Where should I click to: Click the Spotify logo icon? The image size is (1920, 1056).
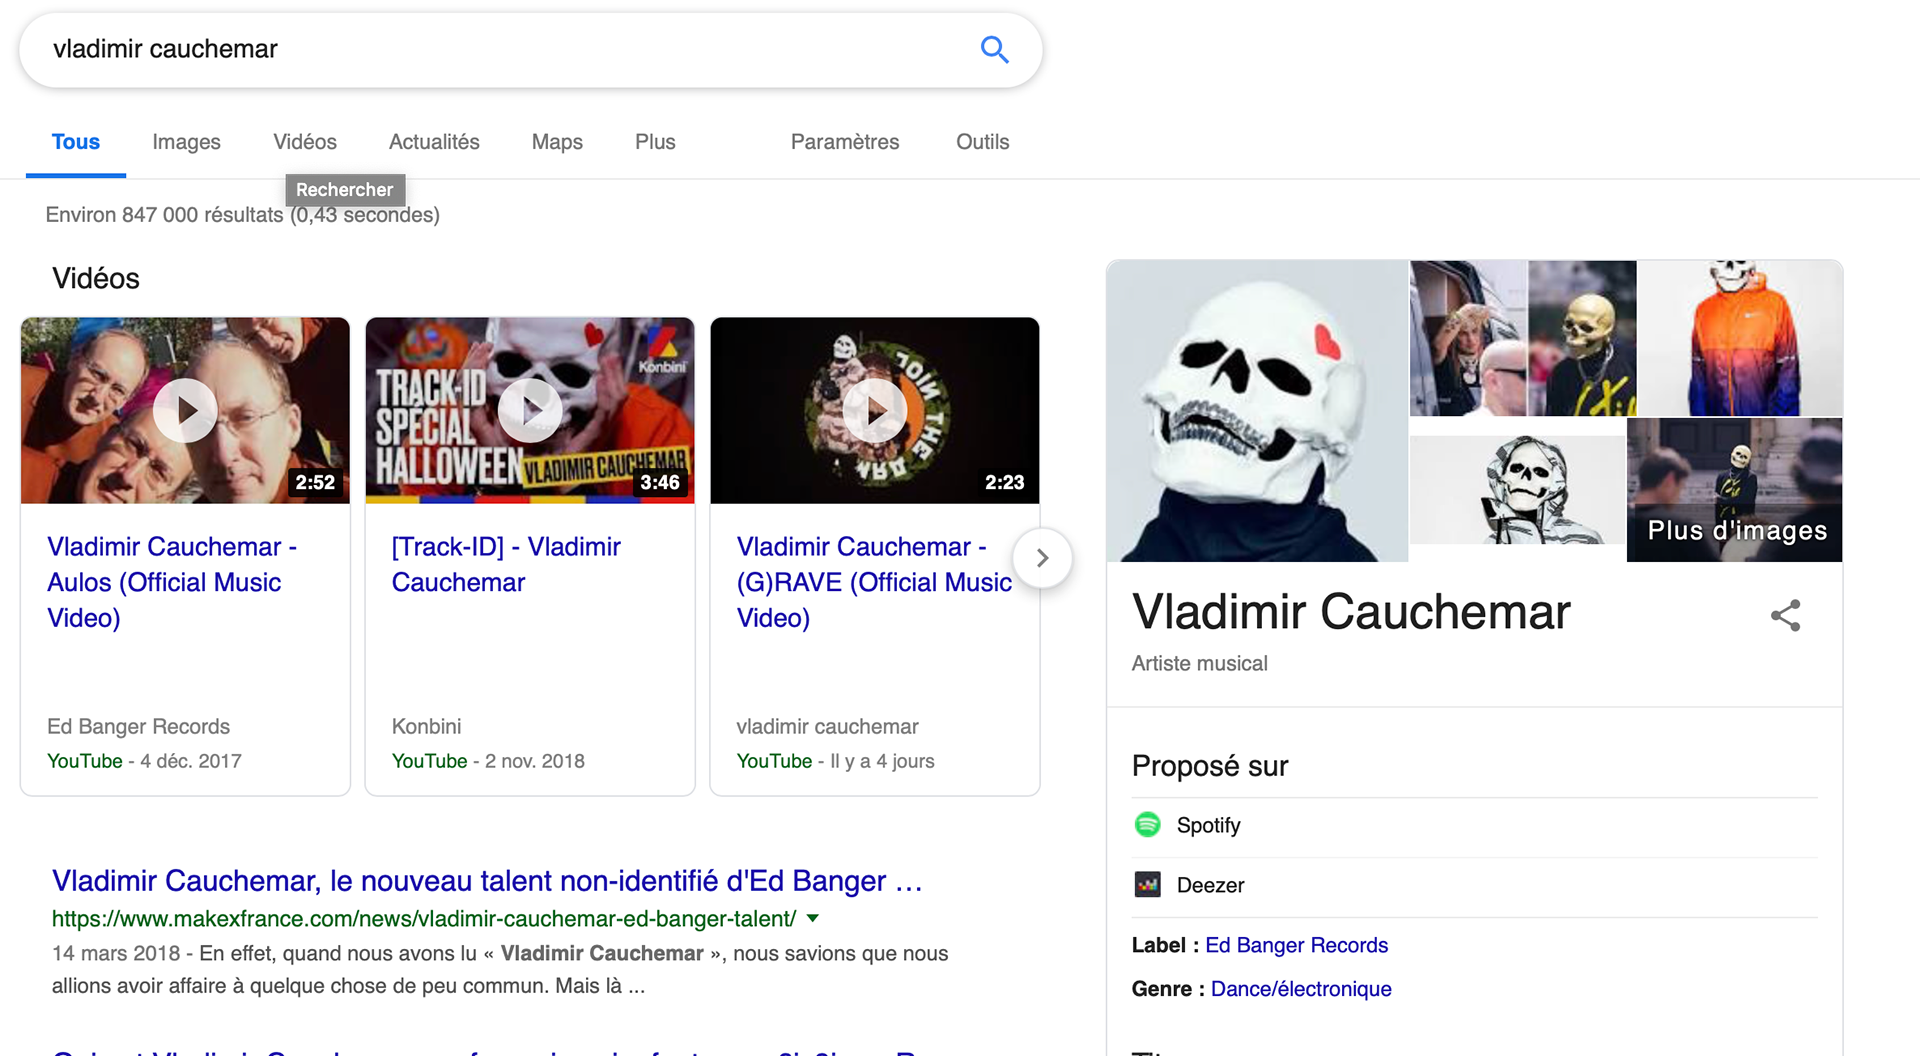pos(1147,825)
